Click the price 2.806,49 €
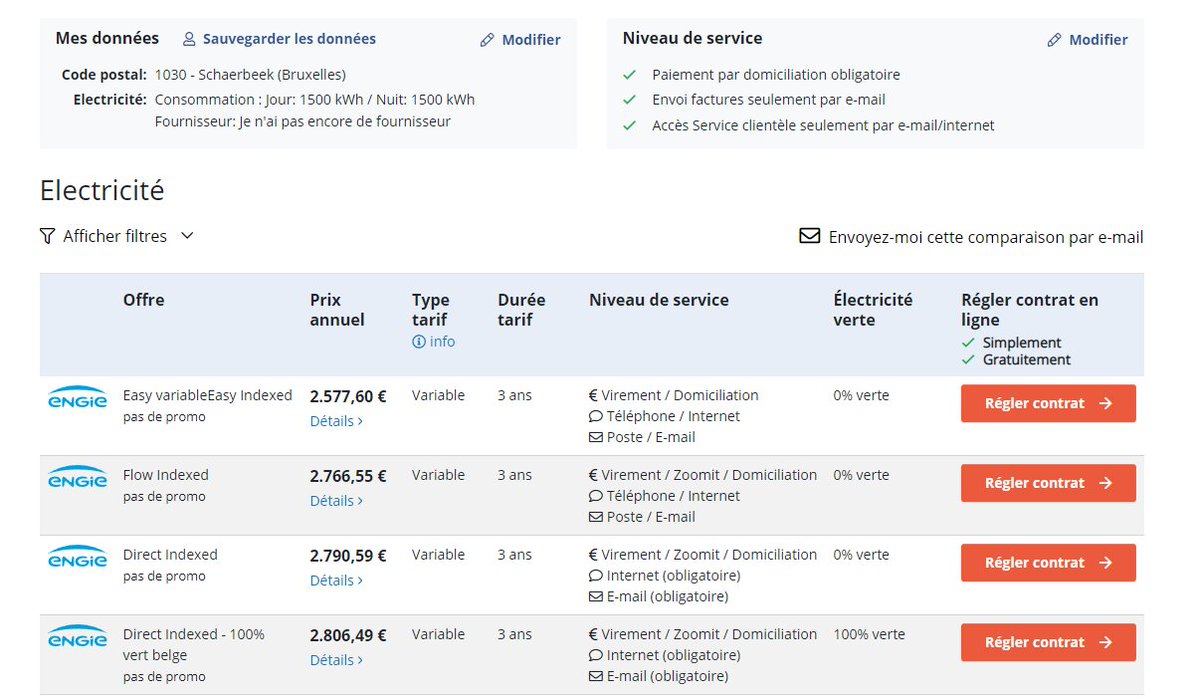Image resolution: width=1200 pixels, height=699 pixels. 348,635
